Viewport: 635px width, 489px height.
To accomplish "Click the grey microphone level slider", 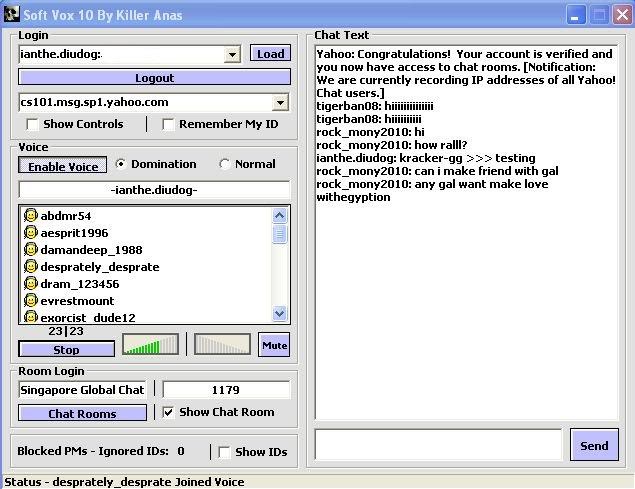I will [222, 344].
